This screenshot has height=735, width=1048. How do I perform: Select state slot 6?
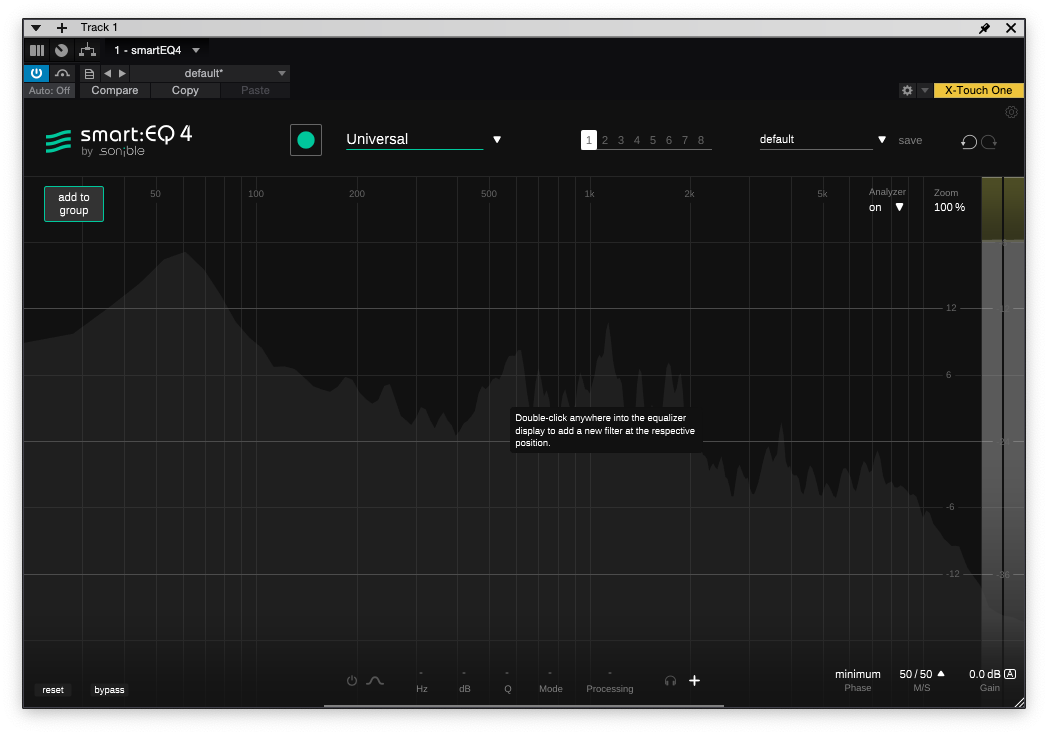pos(669,140)
